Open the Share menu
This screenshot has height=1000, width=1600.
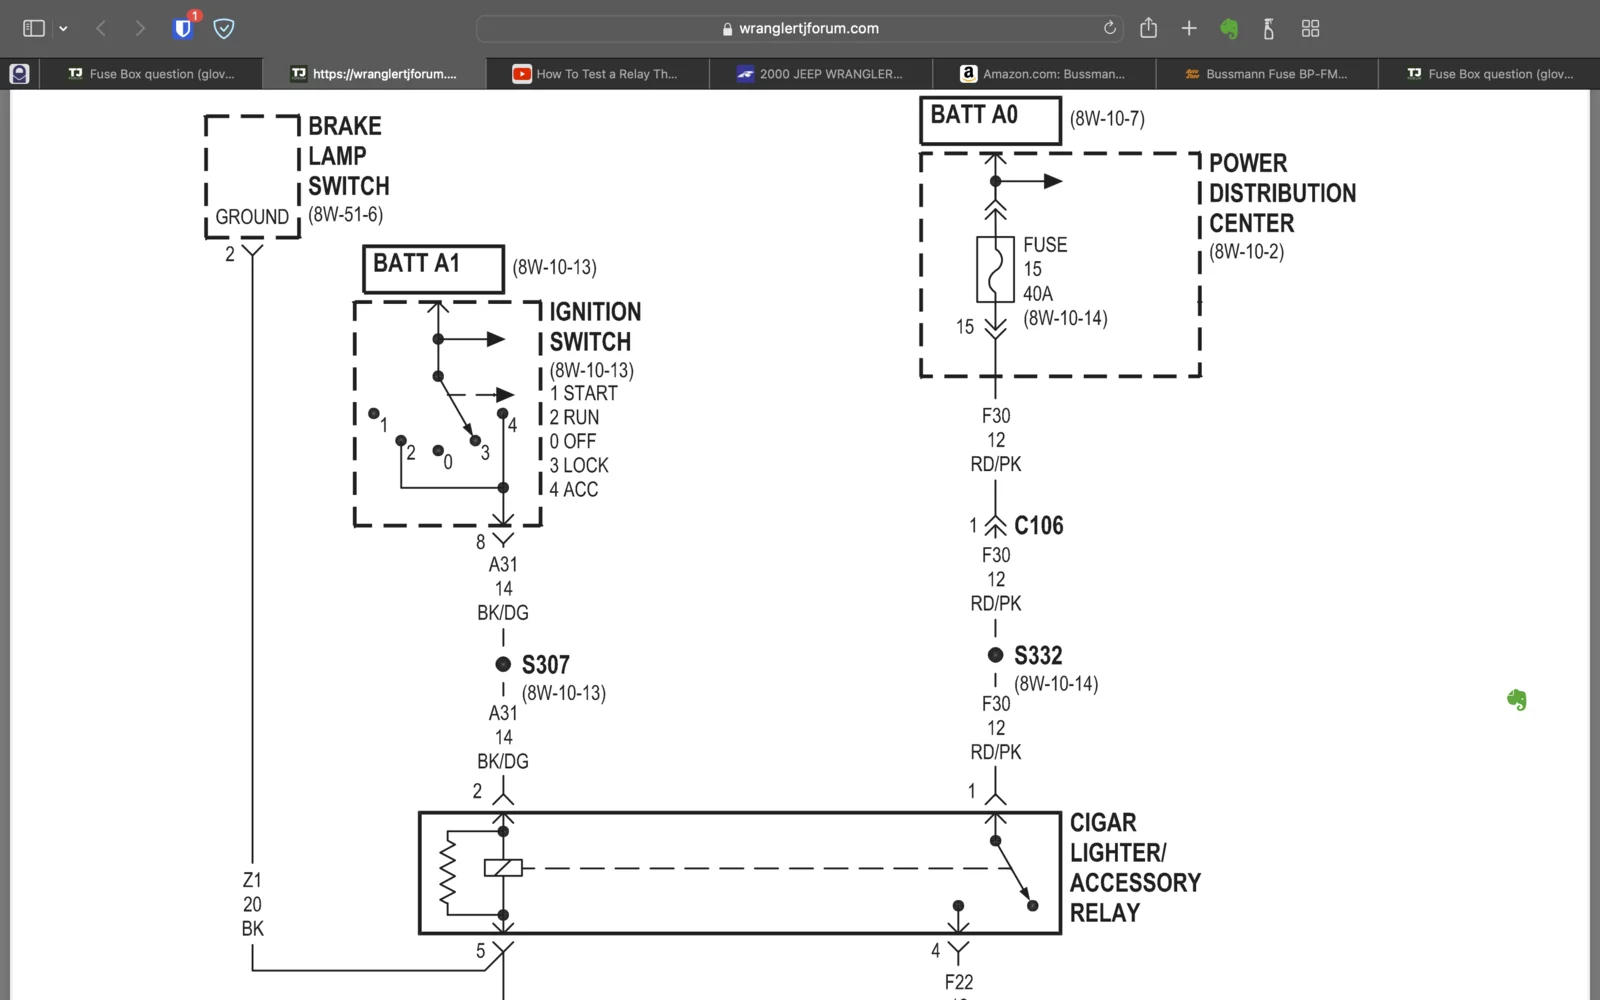(x=1149, y=28)
